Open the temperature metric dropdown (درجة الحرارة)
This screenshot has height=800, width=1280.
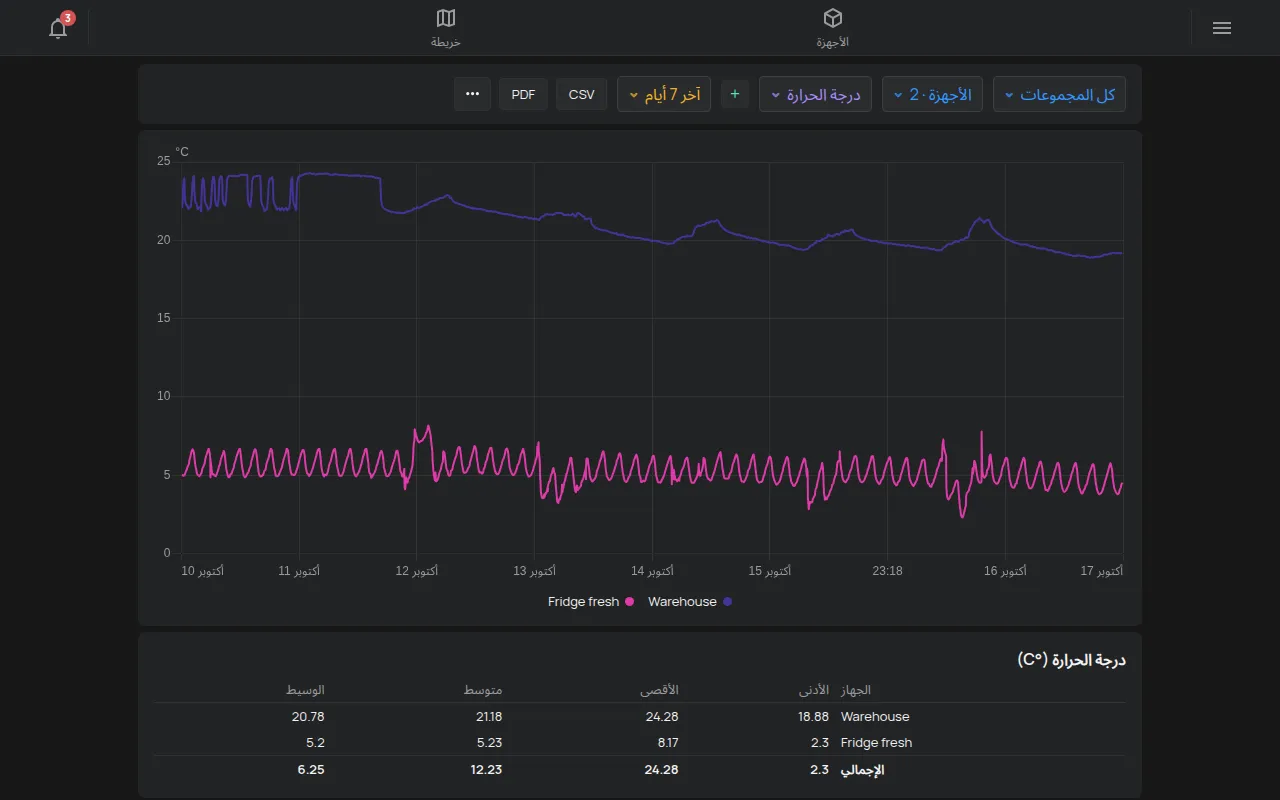(816, 94)
